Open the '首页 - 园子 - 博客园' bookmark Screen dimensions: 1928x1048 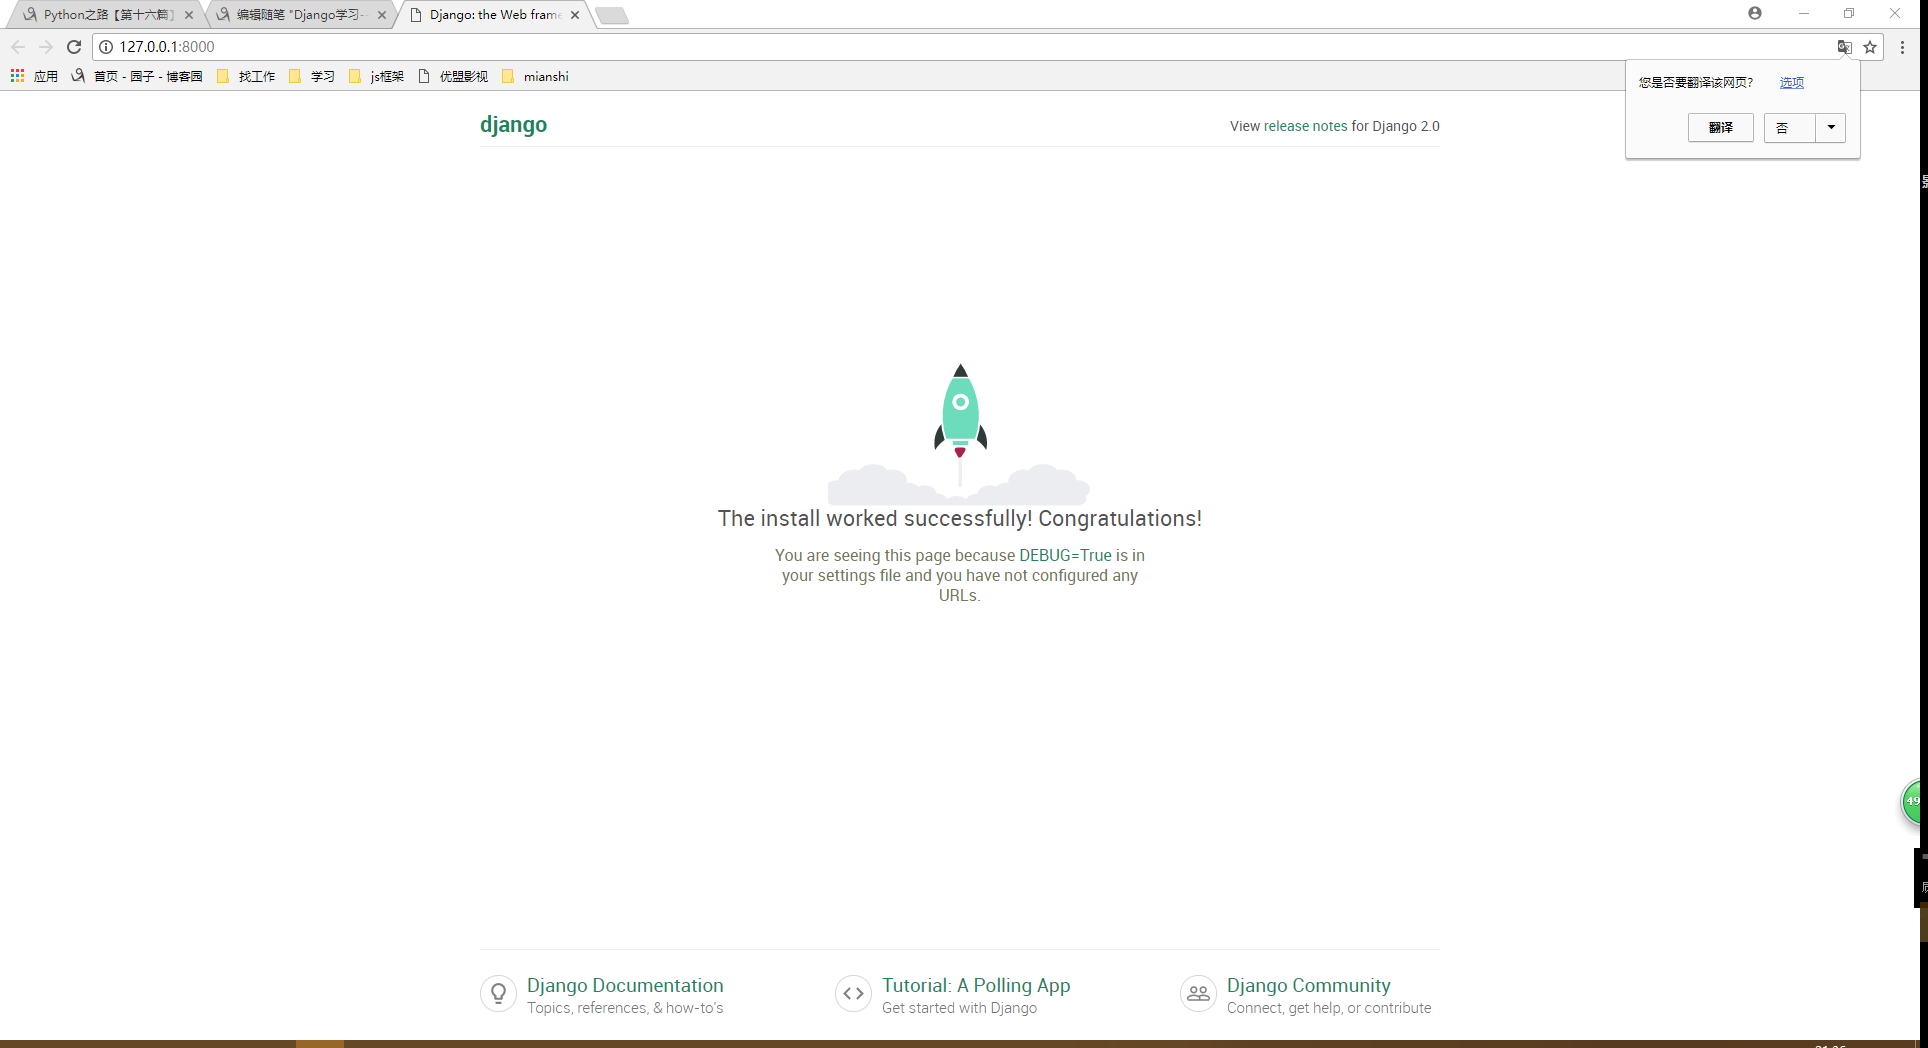click(137, 76)
